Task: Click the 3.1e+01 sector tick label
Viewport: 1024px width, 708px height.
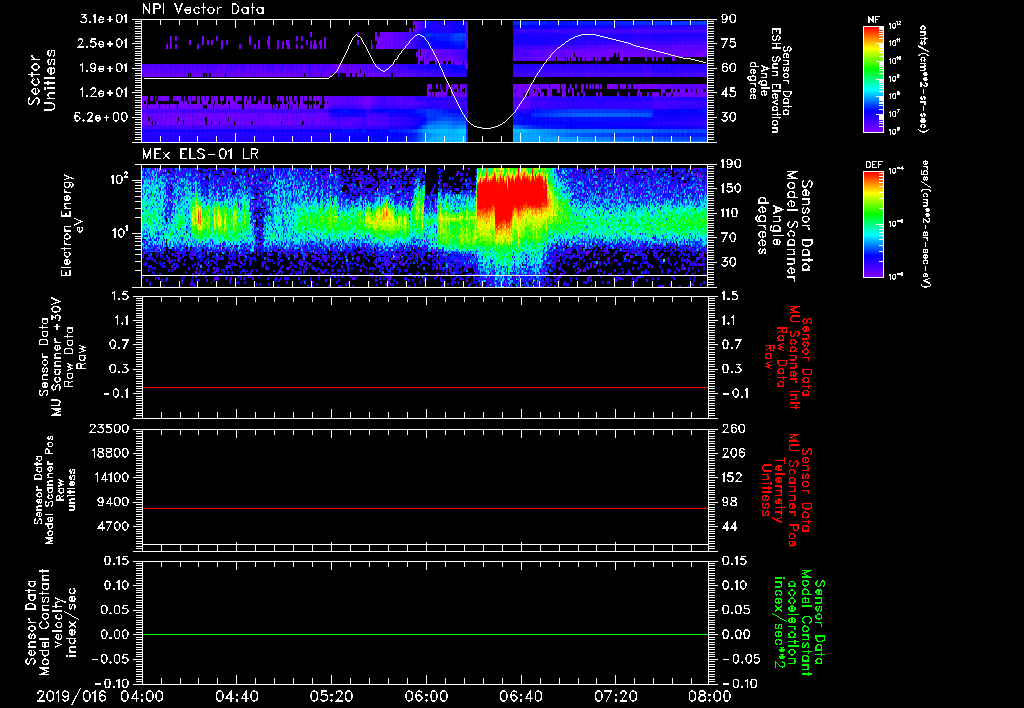Action: pos(103,19)
